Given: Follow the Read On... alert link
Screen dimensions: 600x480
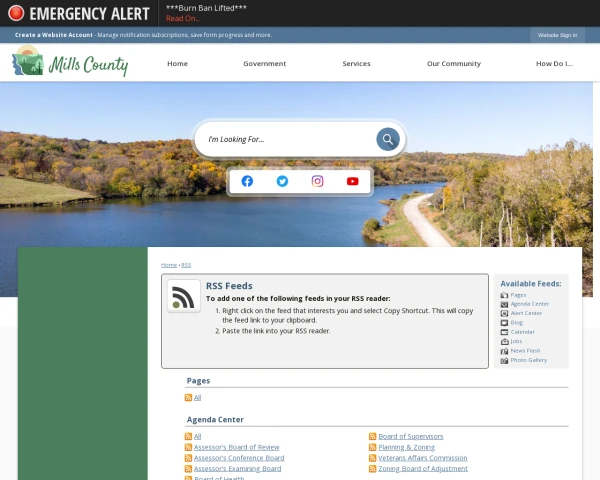Looking at the screenshot, I should (183, 18).
